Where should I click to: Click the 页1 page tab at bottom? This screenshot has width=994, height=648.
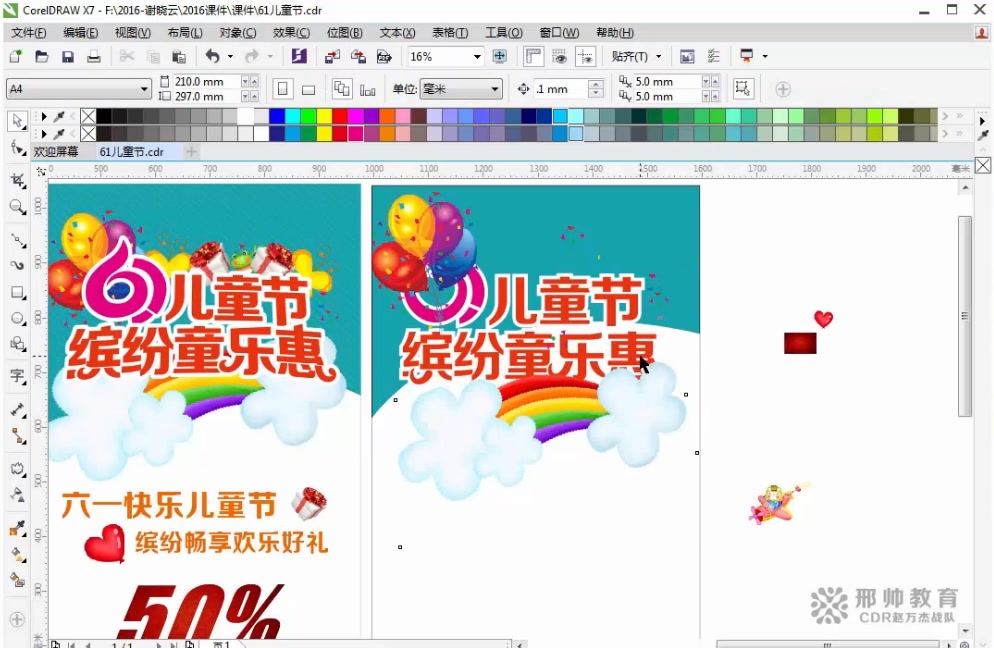click(222, 645)
